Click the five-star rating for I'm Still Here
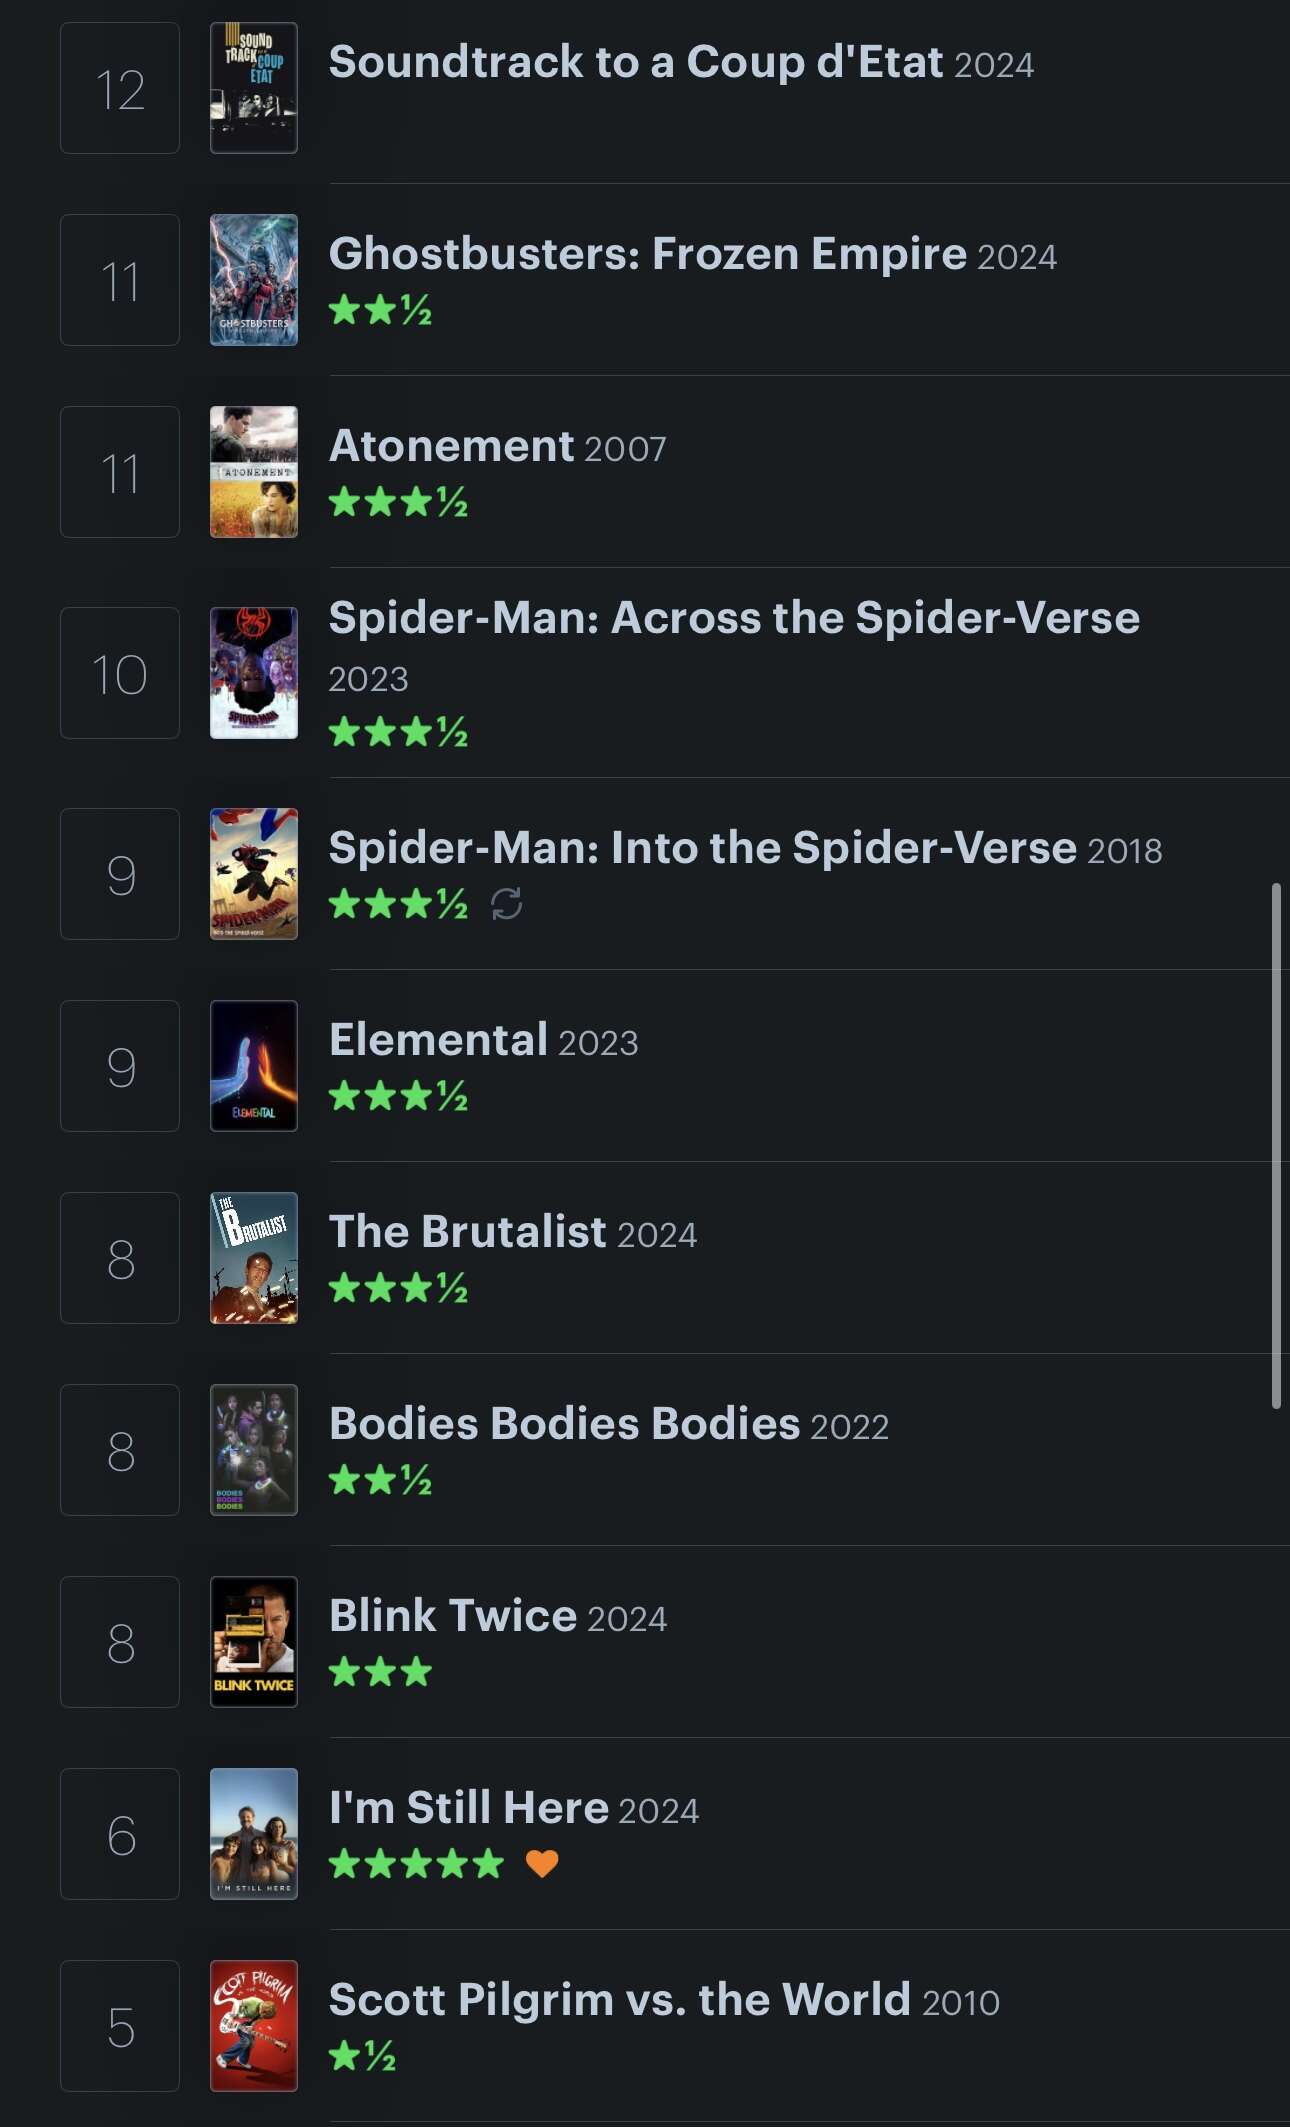1290x2127 pixels. (x=417, y=1863)
